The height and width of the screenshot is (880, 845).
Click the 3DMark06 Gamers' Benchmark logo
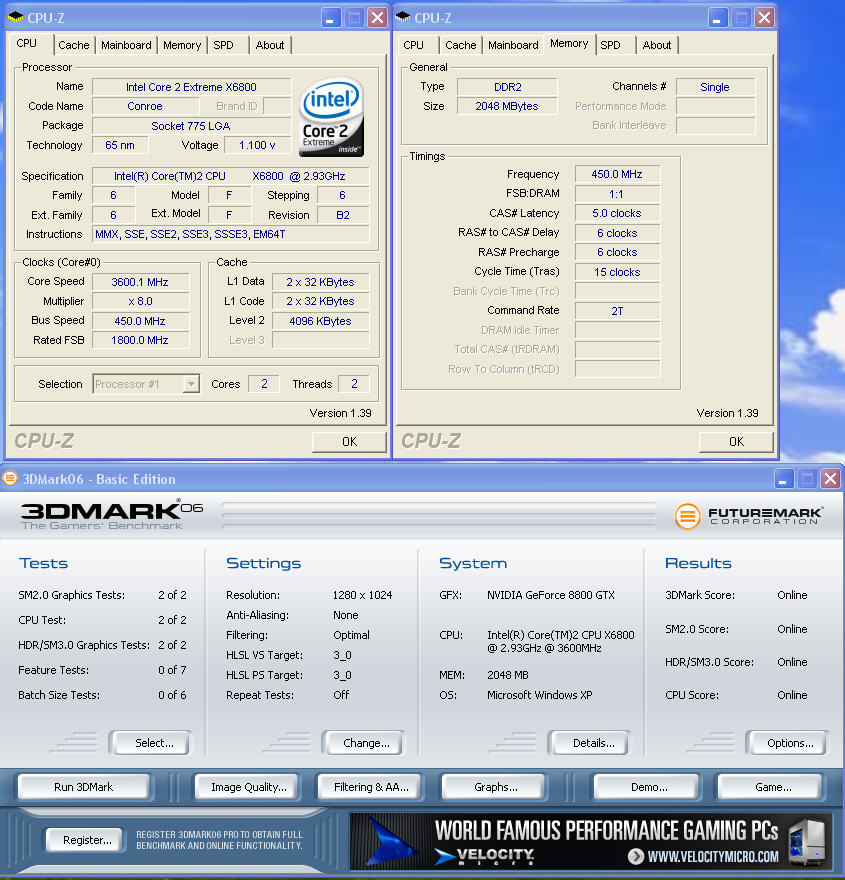pyautogui.click(x=112, y=515)
